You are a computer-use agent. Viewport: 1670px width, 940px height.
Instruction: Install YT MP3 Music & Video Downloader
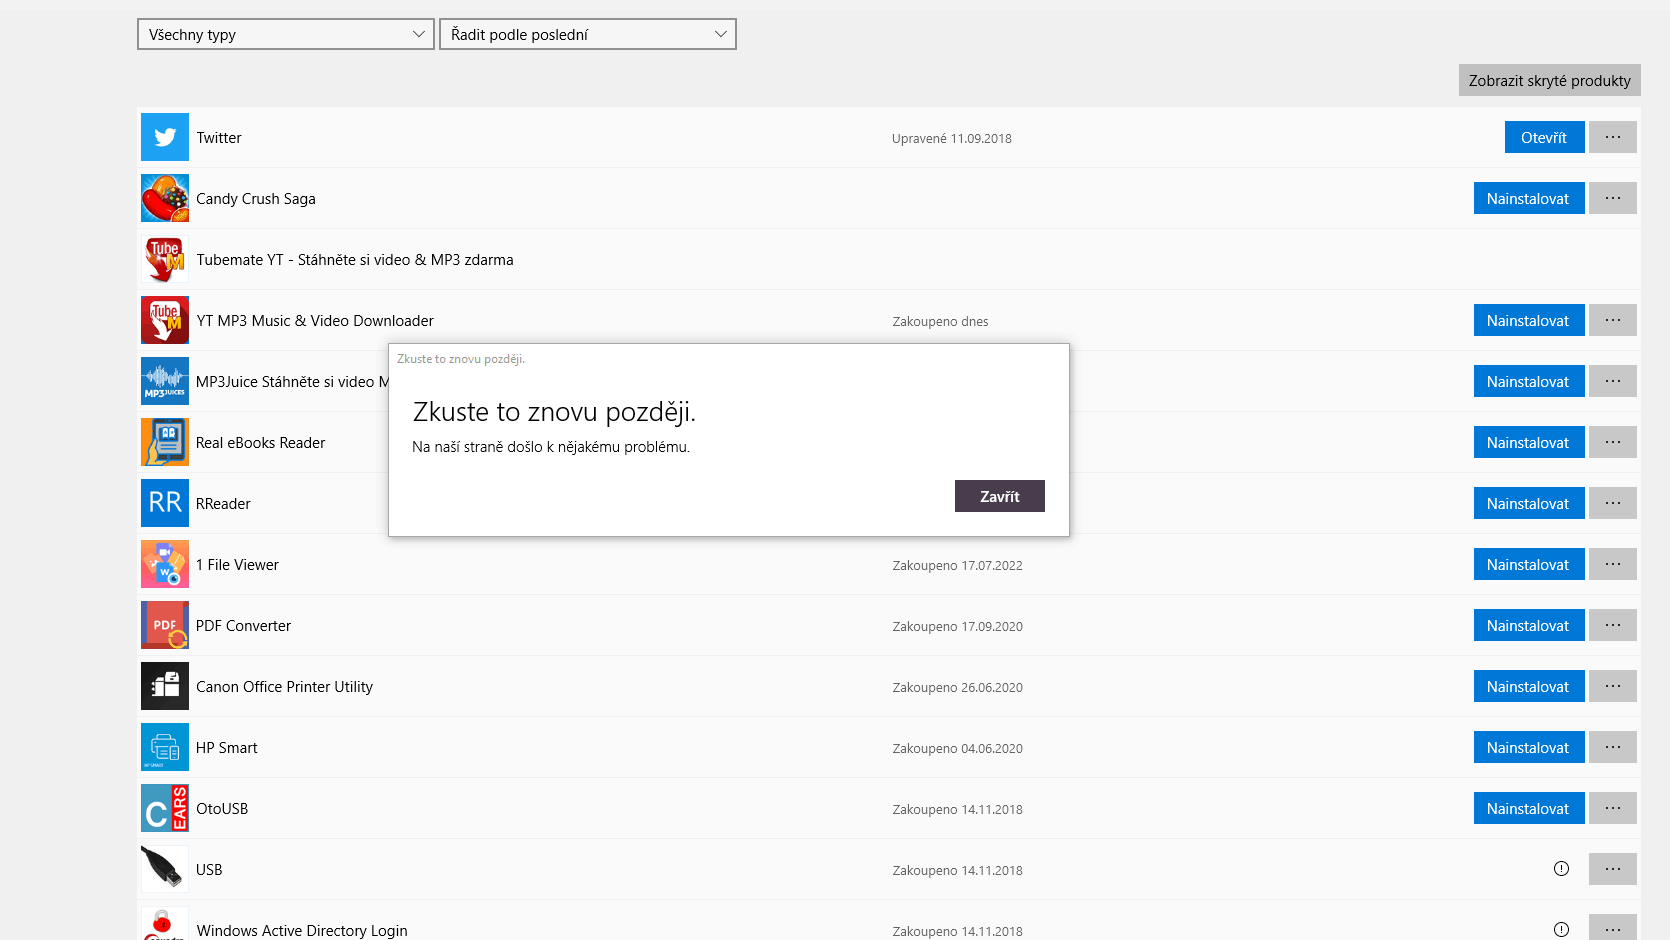1529,320
